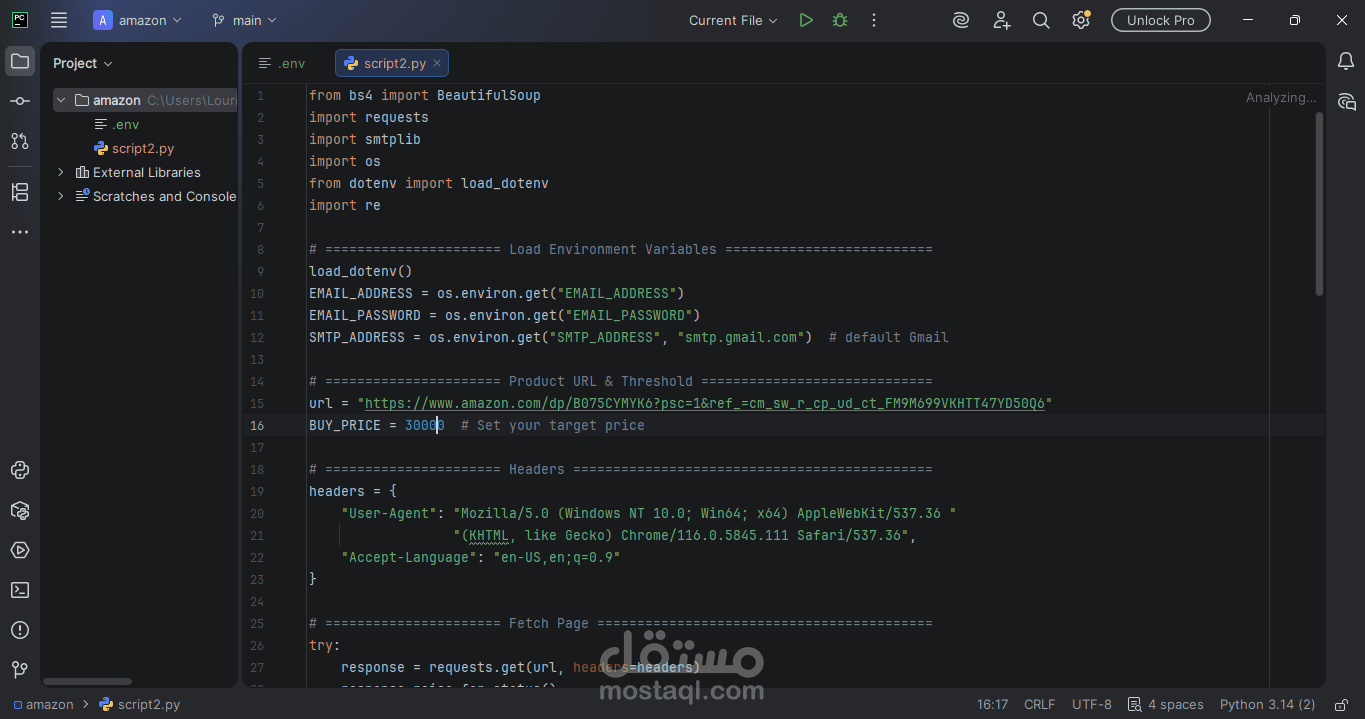Open the Current File run configuration dropdown

point(733,20)
